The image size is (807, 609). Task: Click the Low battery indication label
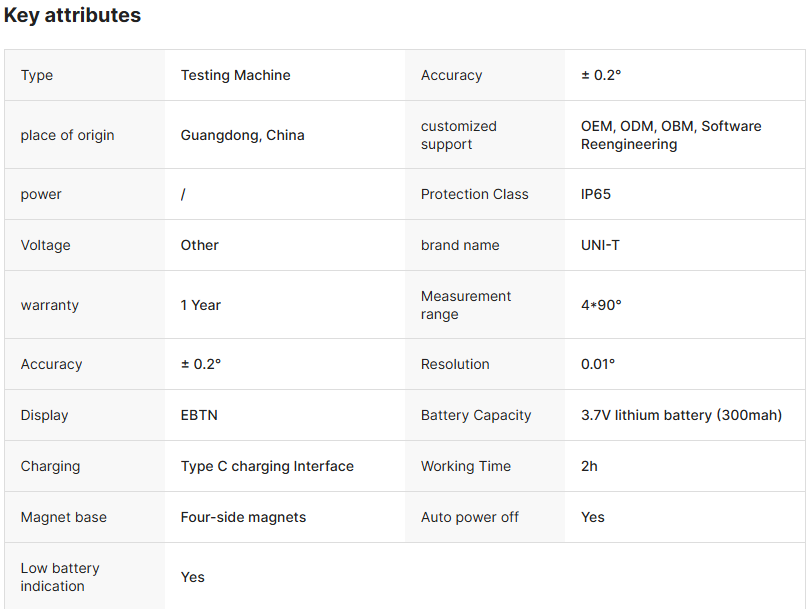[60, 577]
